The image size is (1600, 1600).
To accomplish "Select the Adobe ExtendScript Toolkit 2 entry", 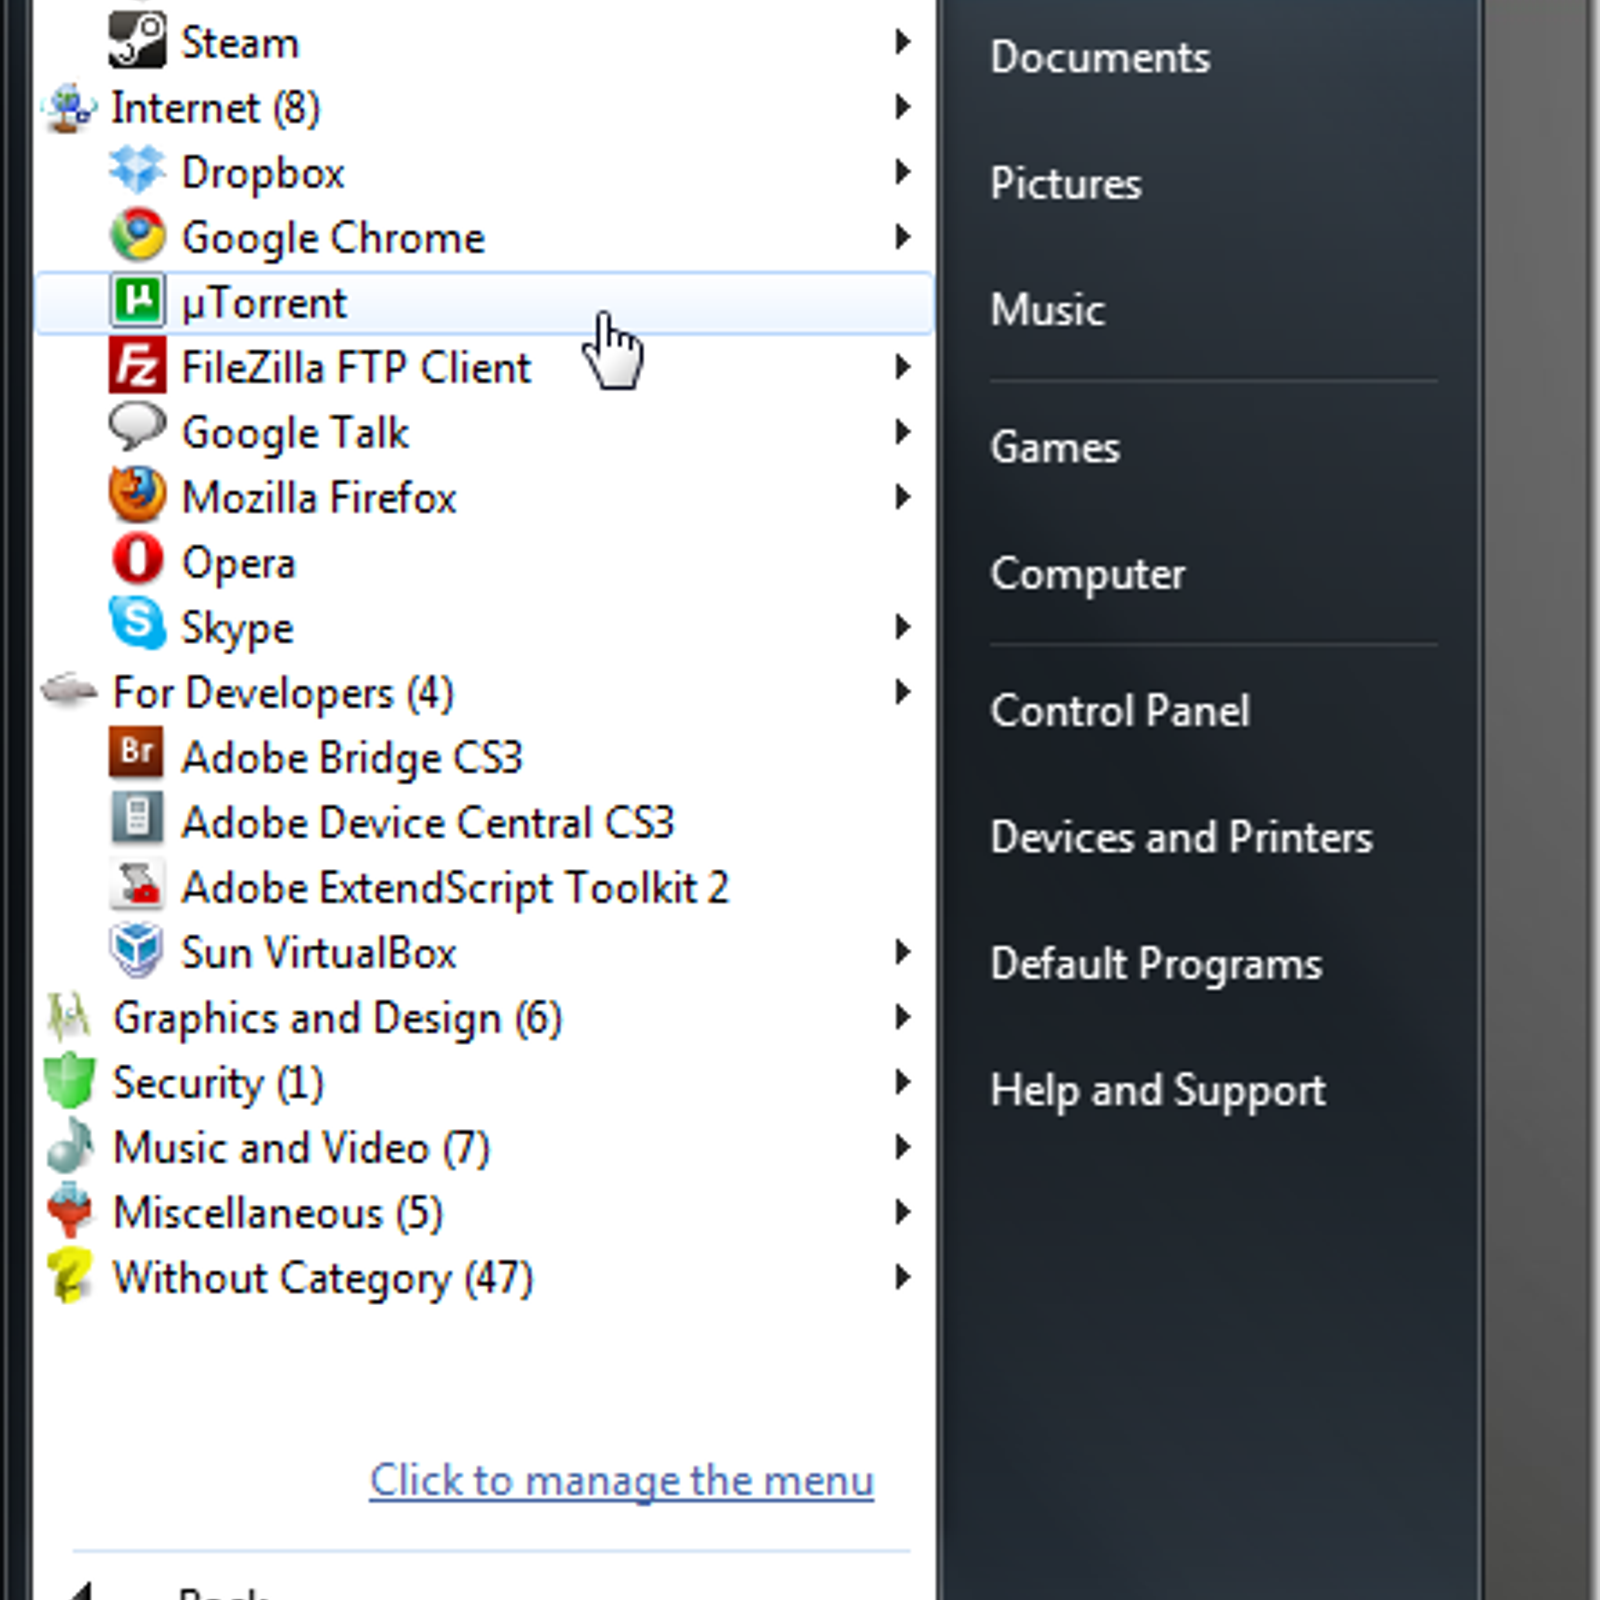I will pos(484,887).
